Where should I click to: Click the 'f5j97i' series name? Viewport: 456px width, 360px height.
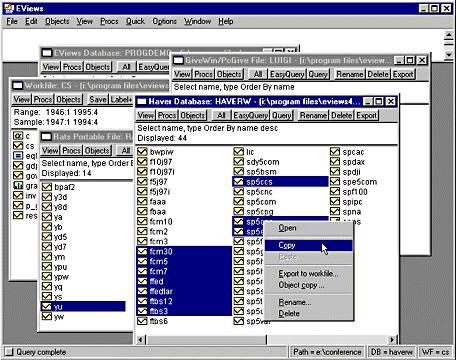tap(160, 192)
